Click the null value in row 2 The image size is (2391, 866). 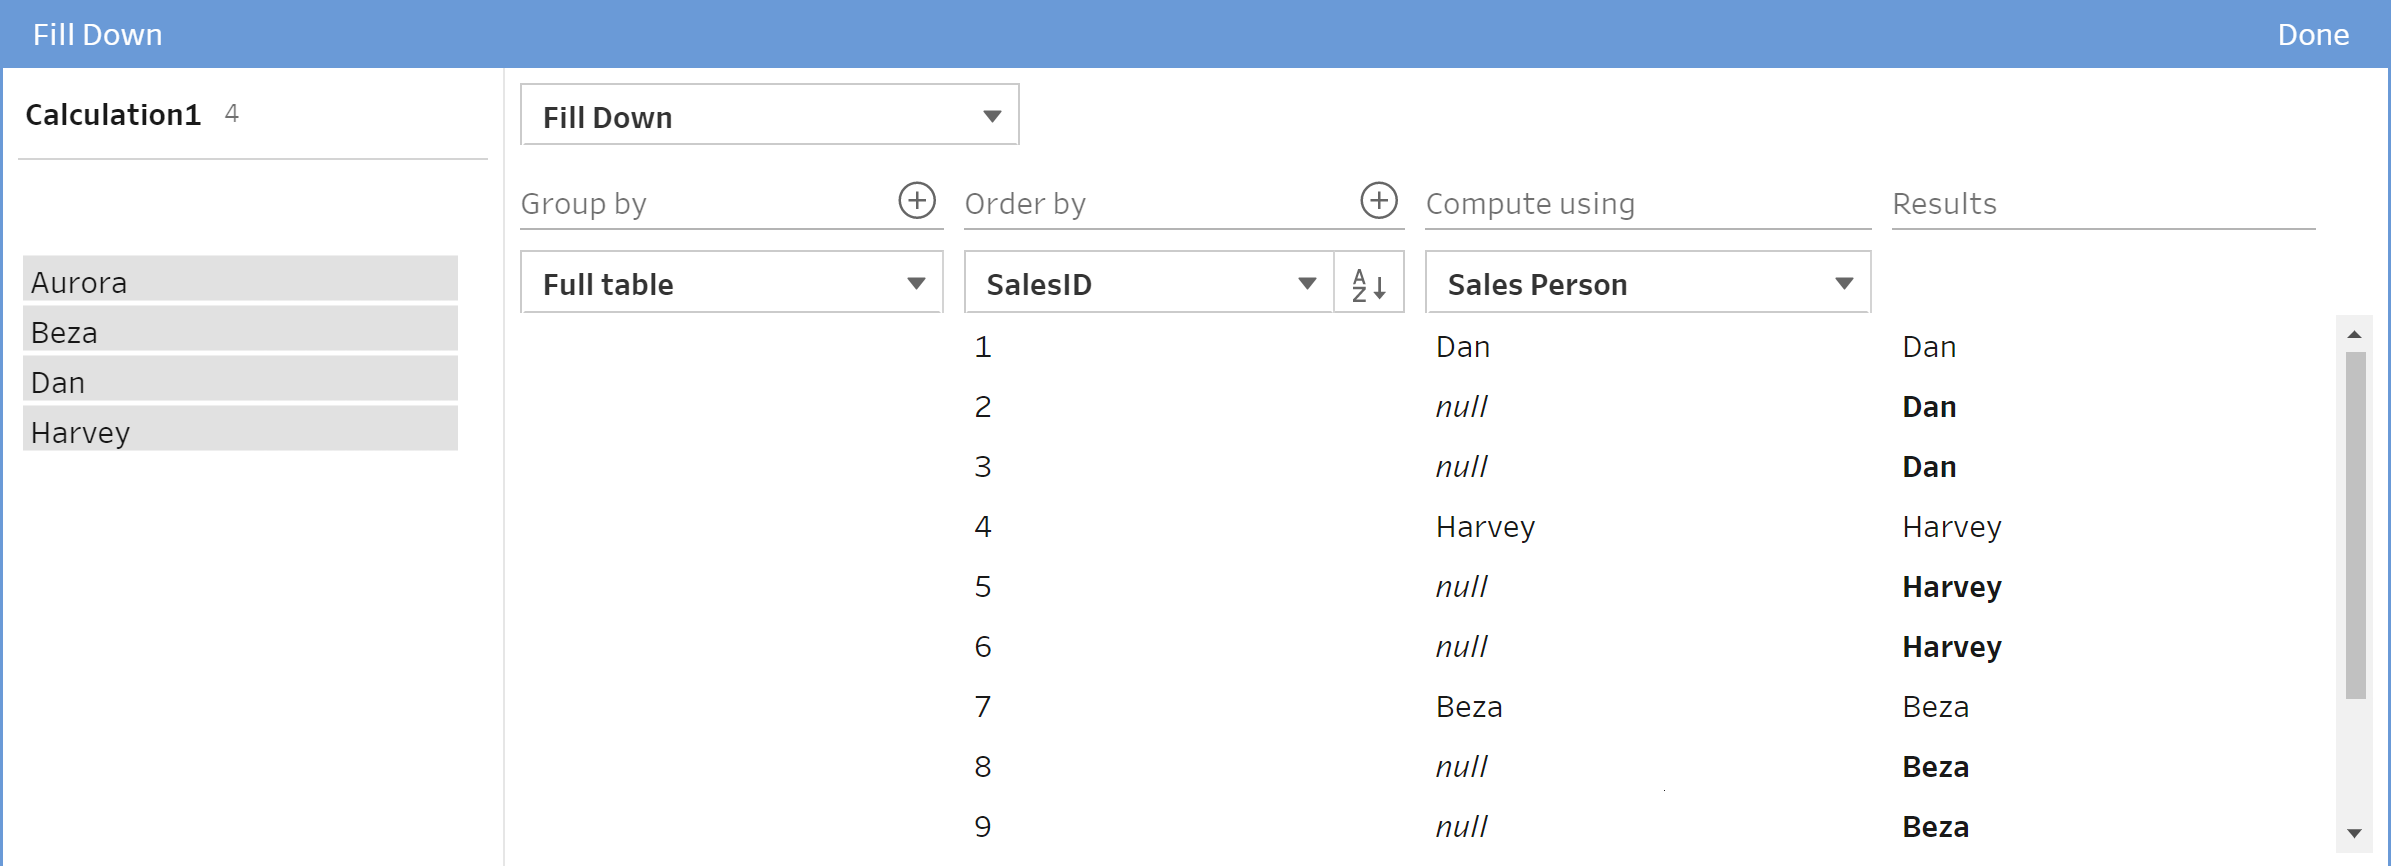[1461, 407]
